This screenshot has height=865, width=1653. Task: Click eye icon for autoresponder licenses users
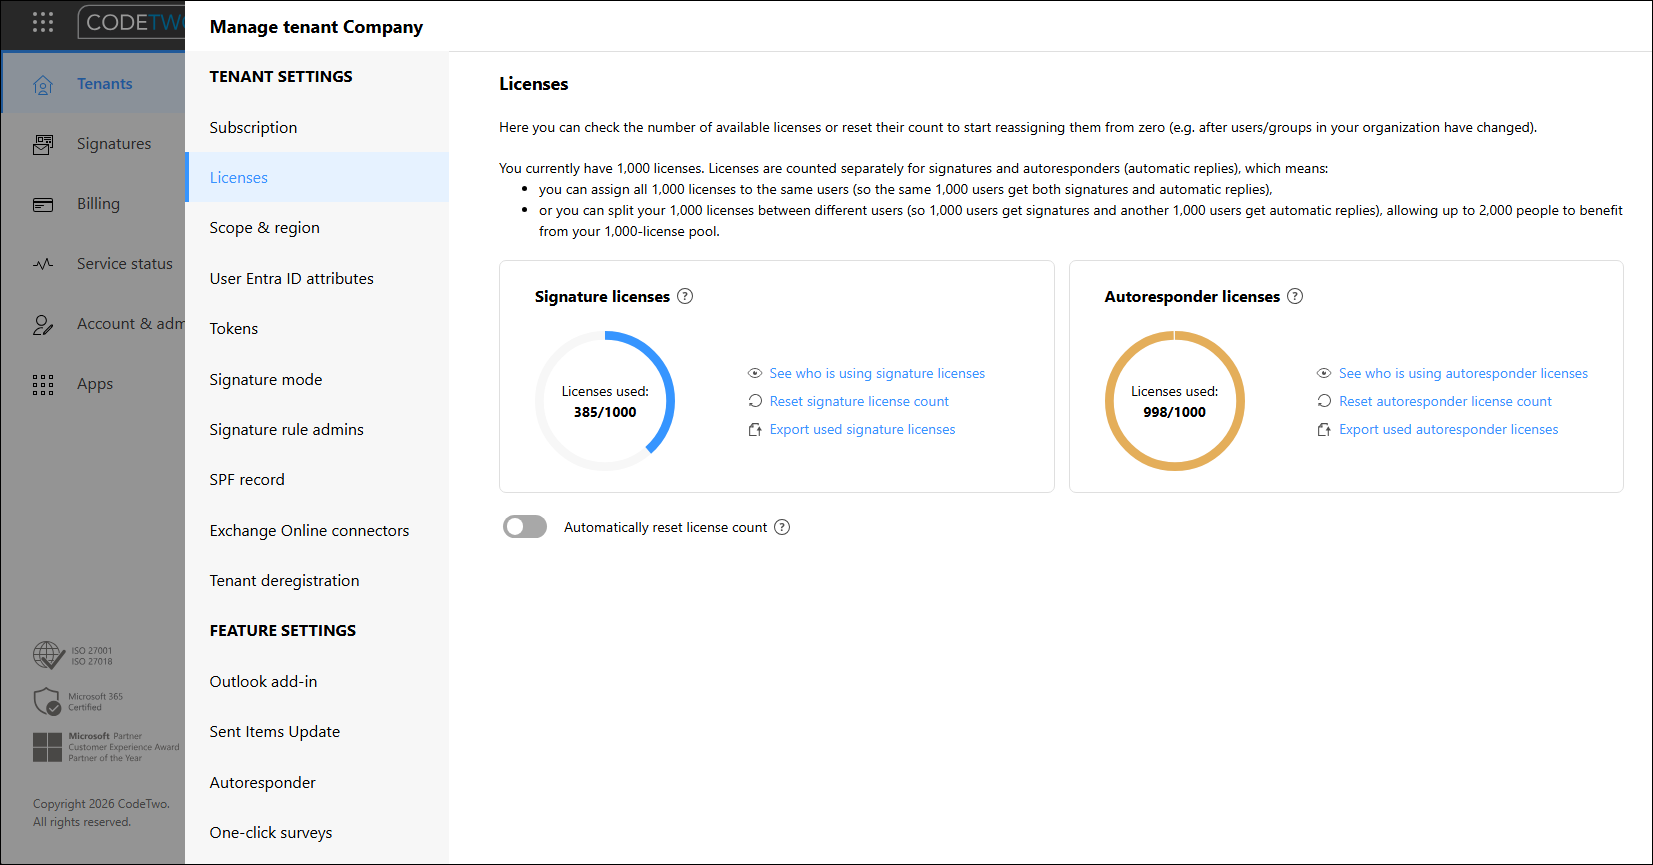tap(1324, 373)
